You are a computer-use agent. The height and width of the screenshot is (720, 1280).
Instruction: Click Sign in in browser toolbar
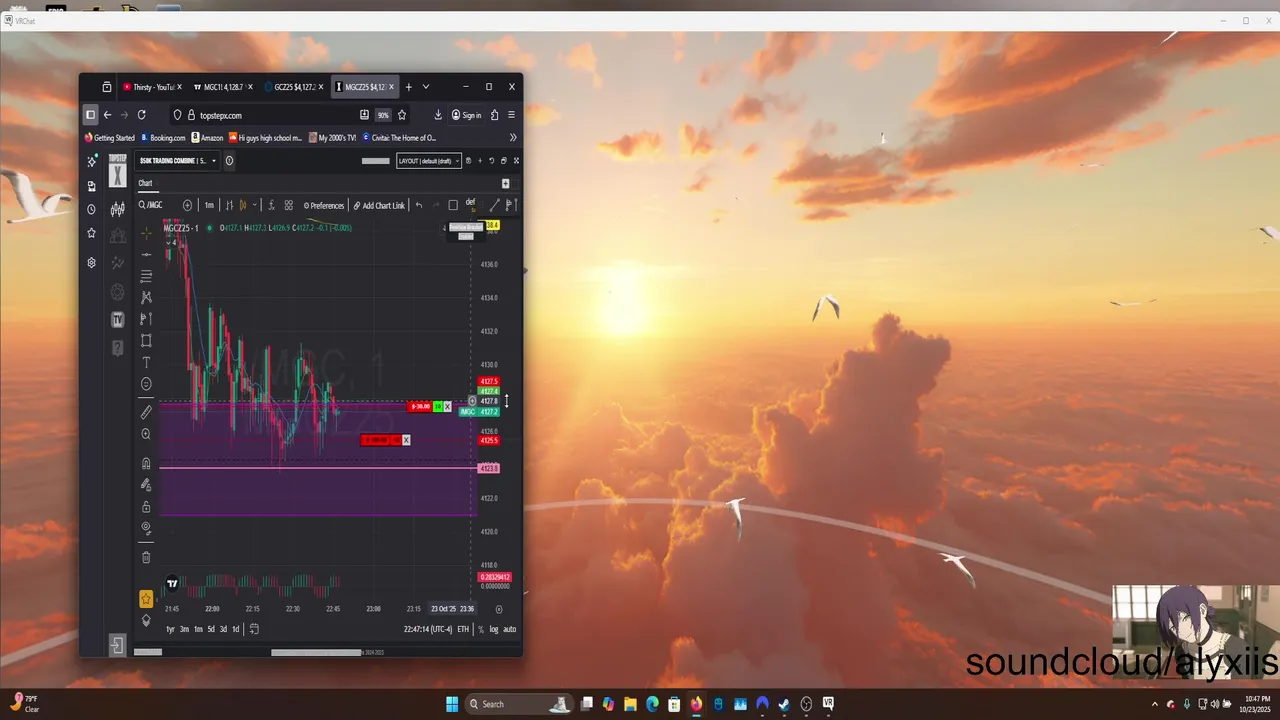point(466,115)
